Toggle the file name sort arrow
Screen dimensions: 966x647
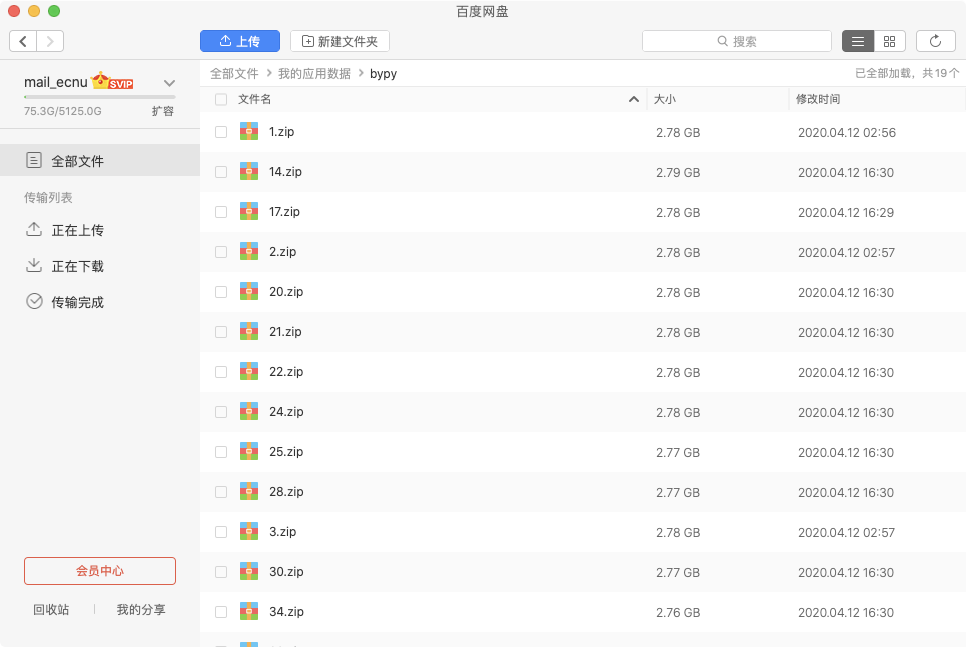pyautogui.click(x=633, y=99)
